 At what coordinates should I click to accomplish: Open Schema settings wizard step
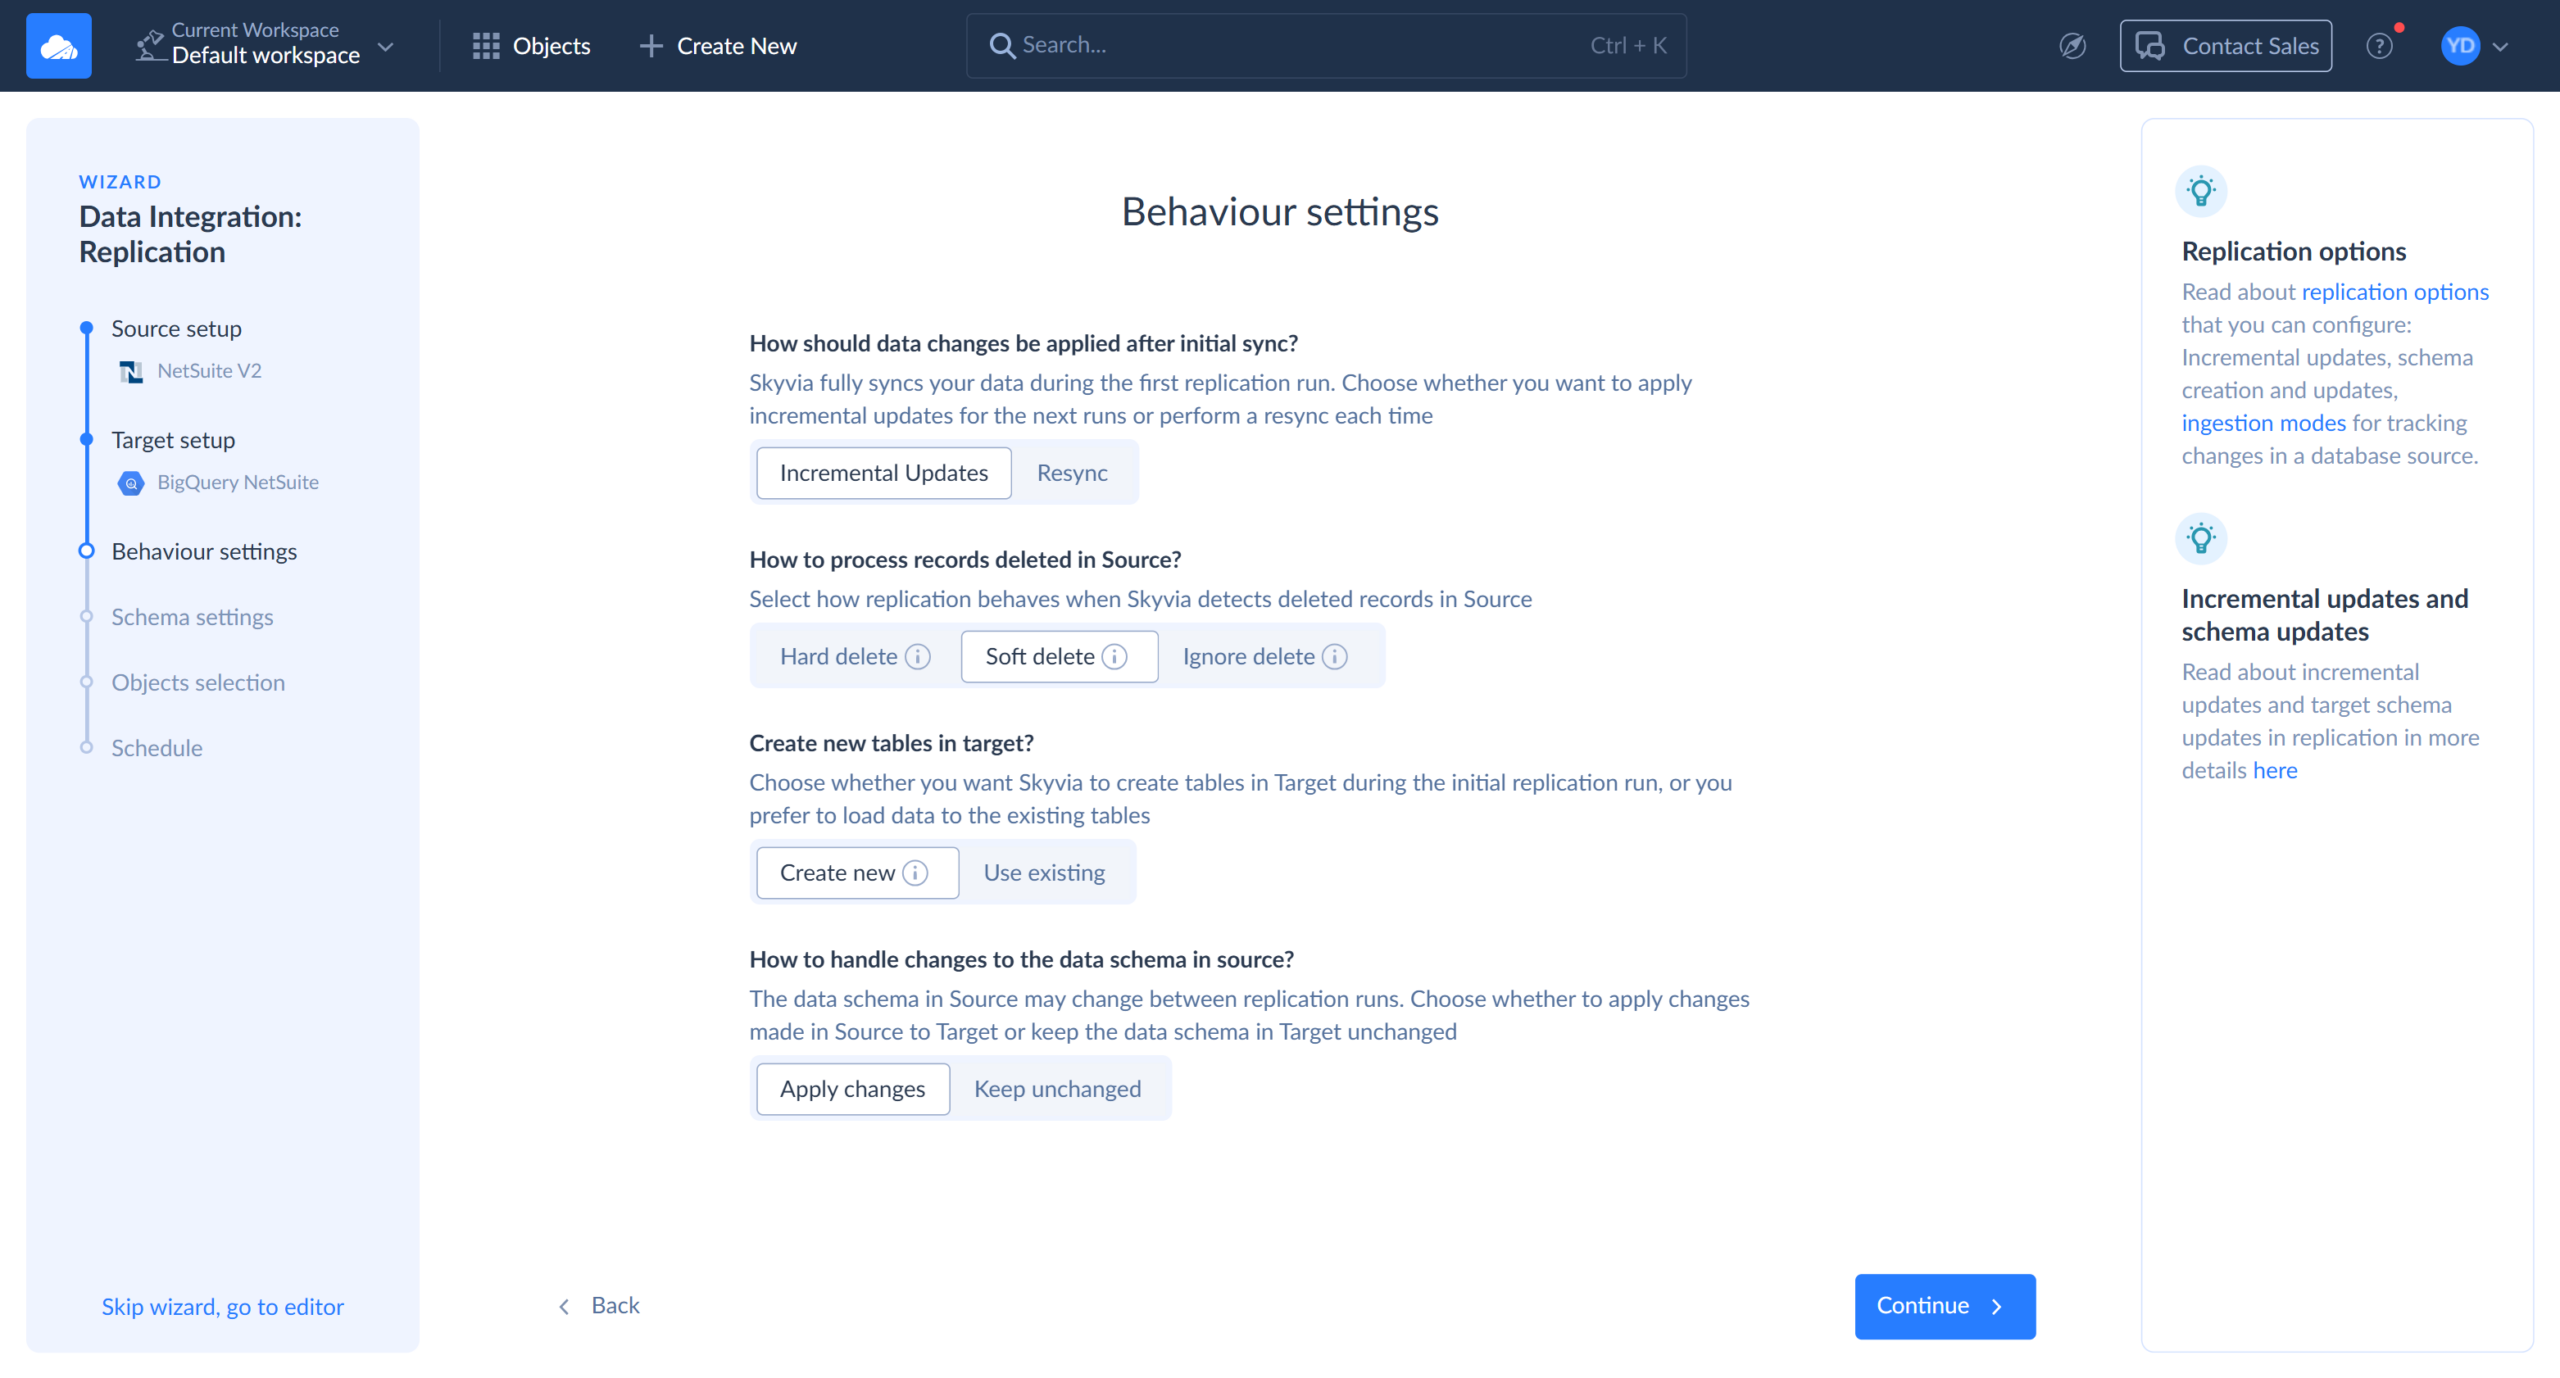coord(192,617)
